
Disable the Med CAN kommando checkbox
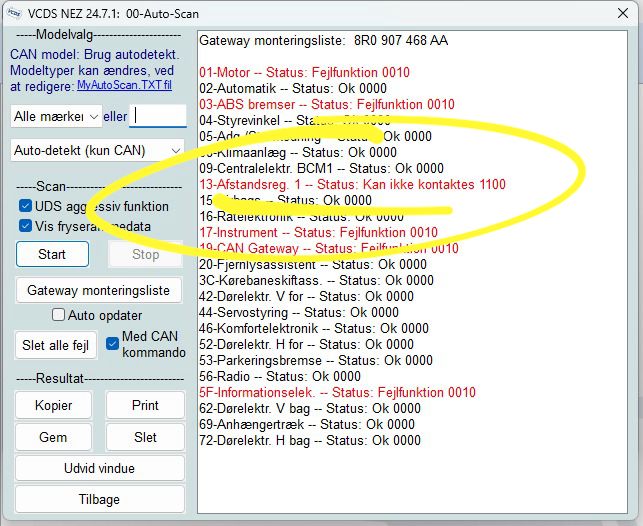click(x=113, y=344)
